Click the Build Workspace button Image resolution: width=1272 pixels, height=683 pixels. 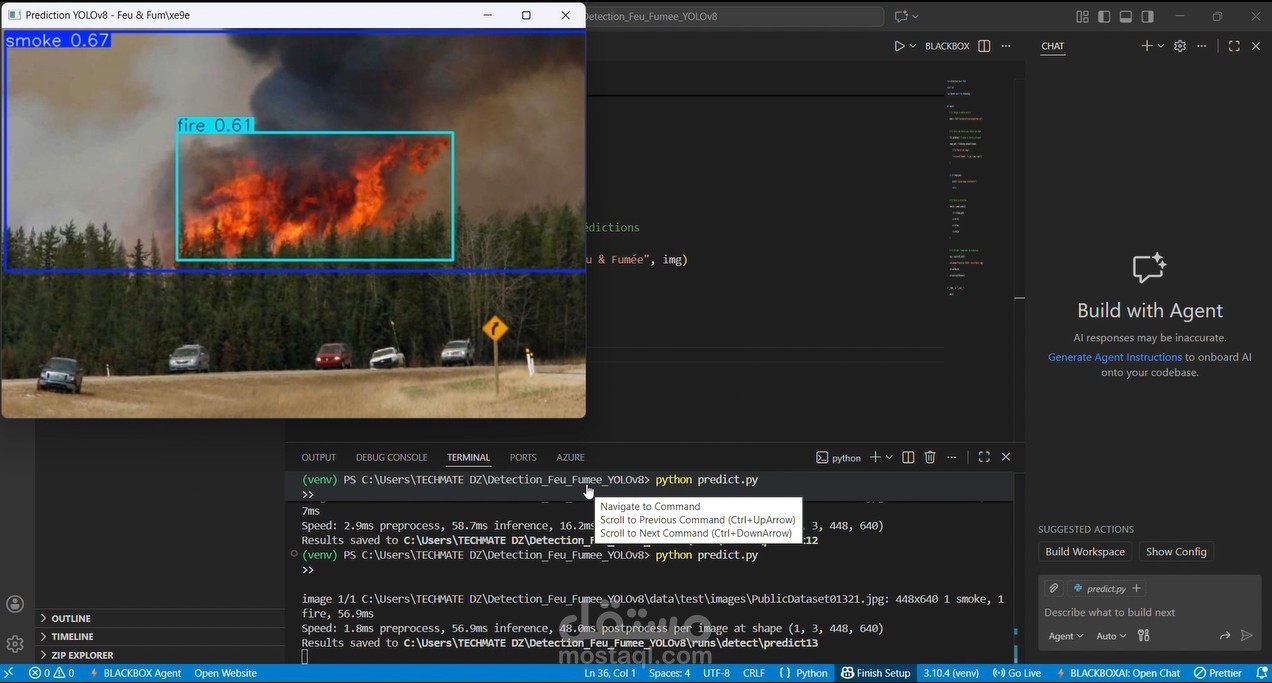pos(1084,551)
